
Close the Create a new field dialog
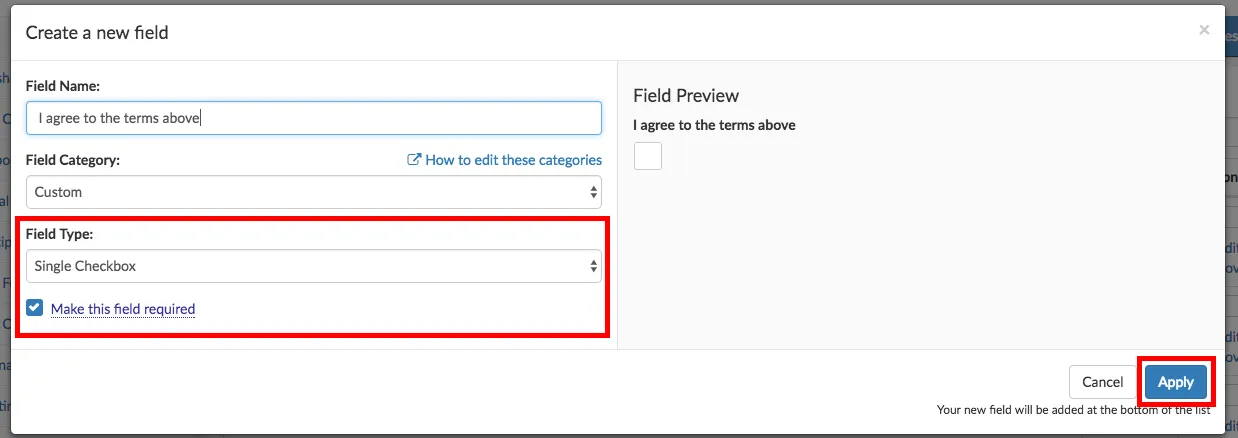(x=1204, y=30)
